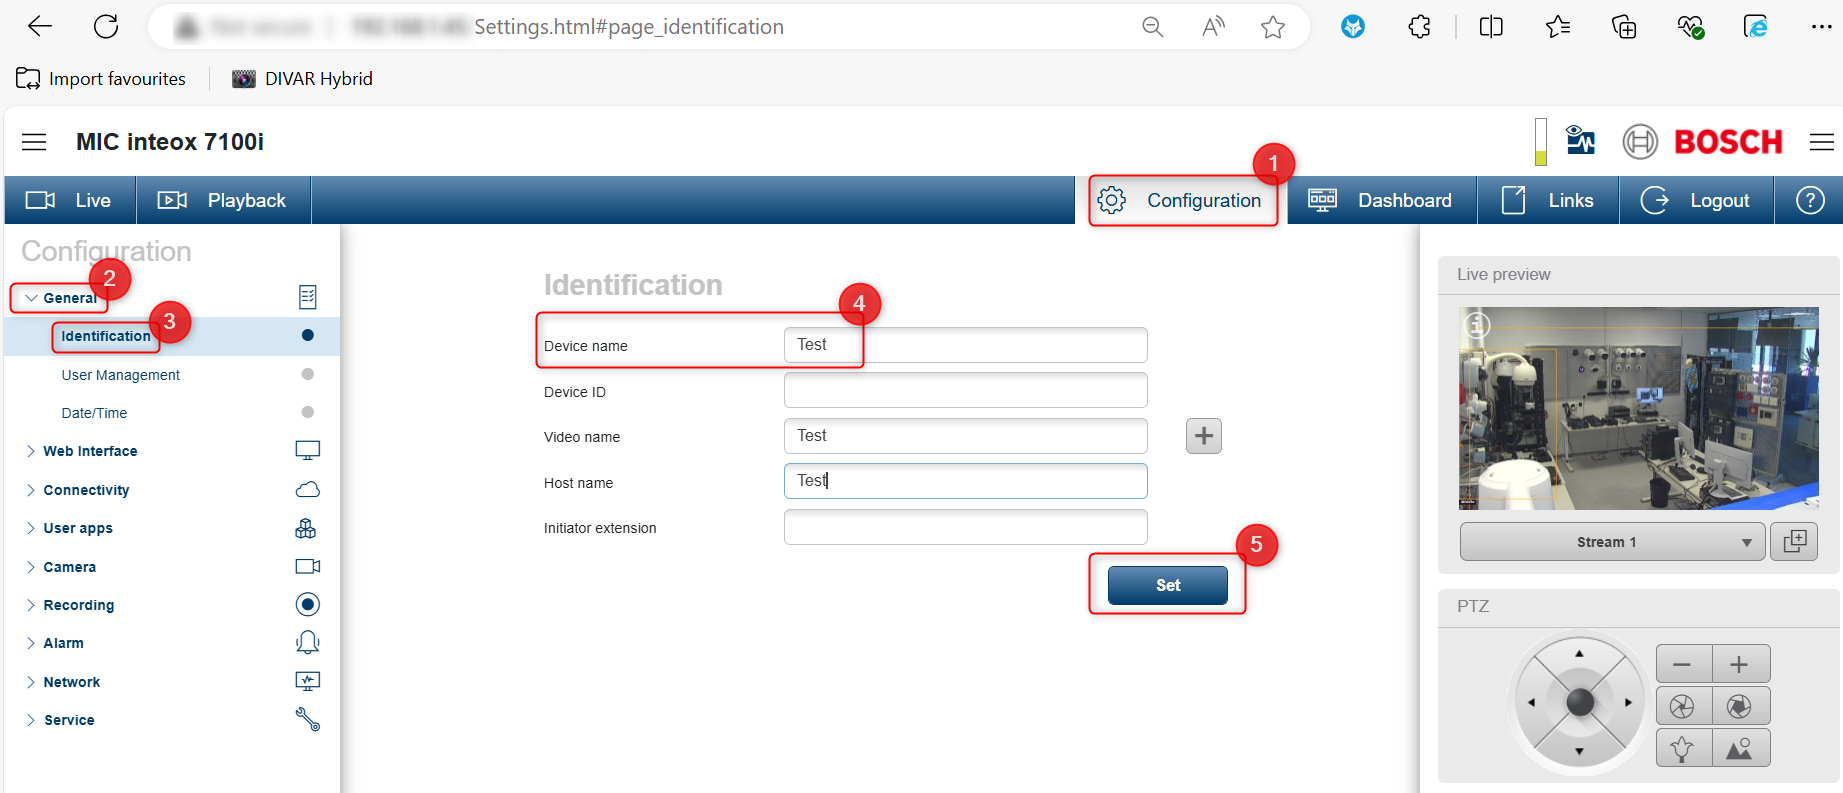Open the Split screen icon

tap(1491, 27)
